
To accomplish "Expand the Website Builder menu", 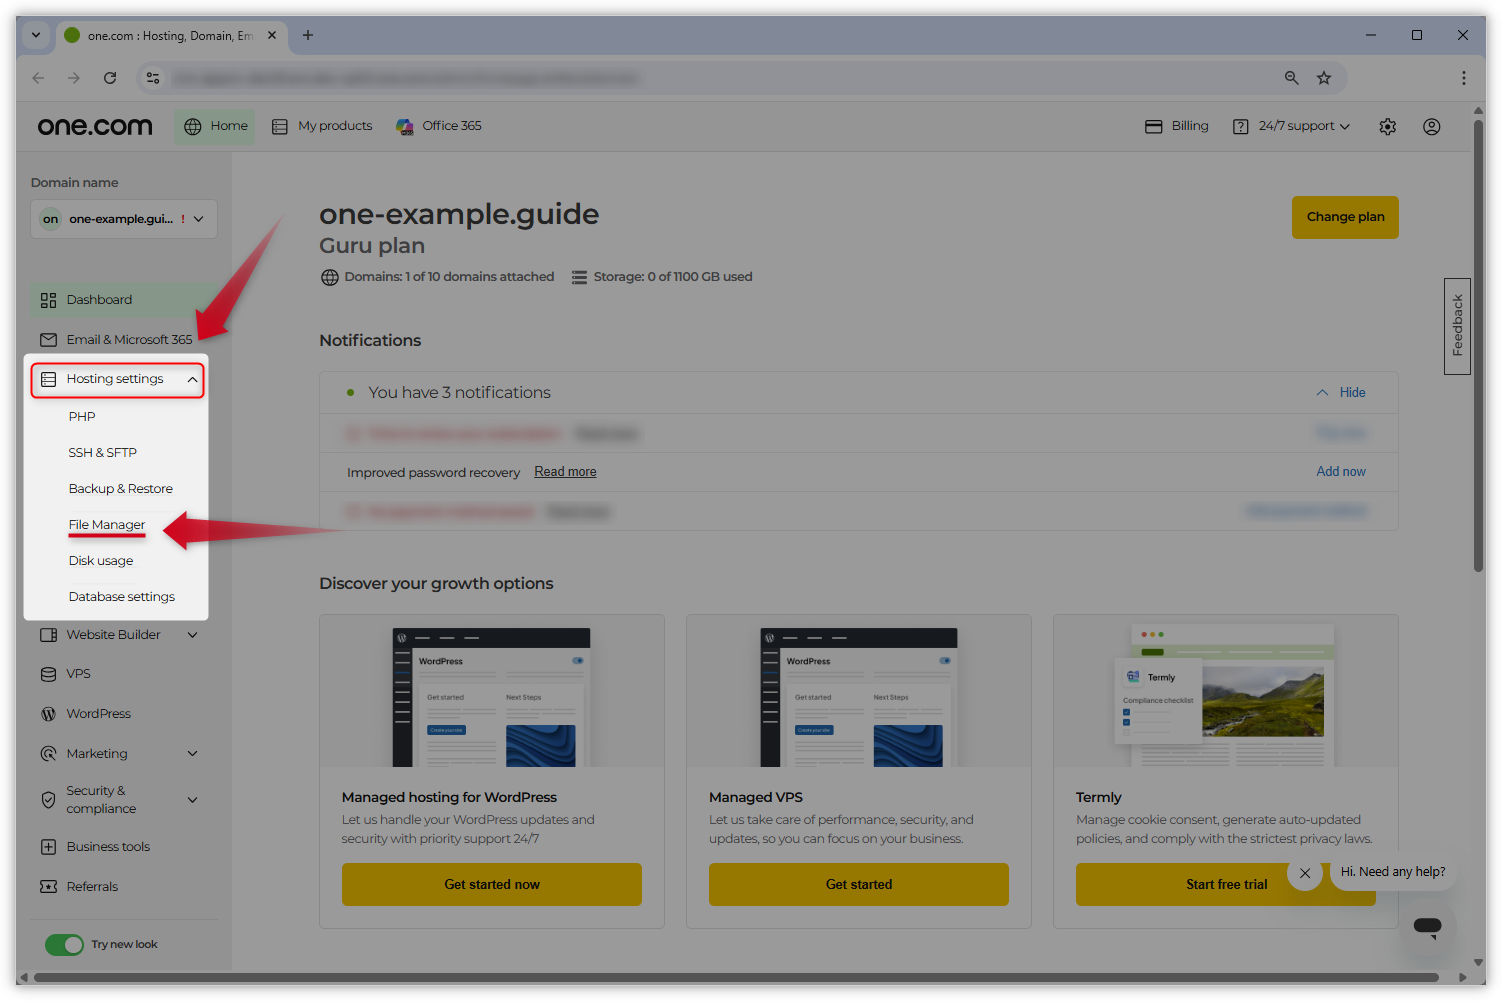I will click(192, 634).
